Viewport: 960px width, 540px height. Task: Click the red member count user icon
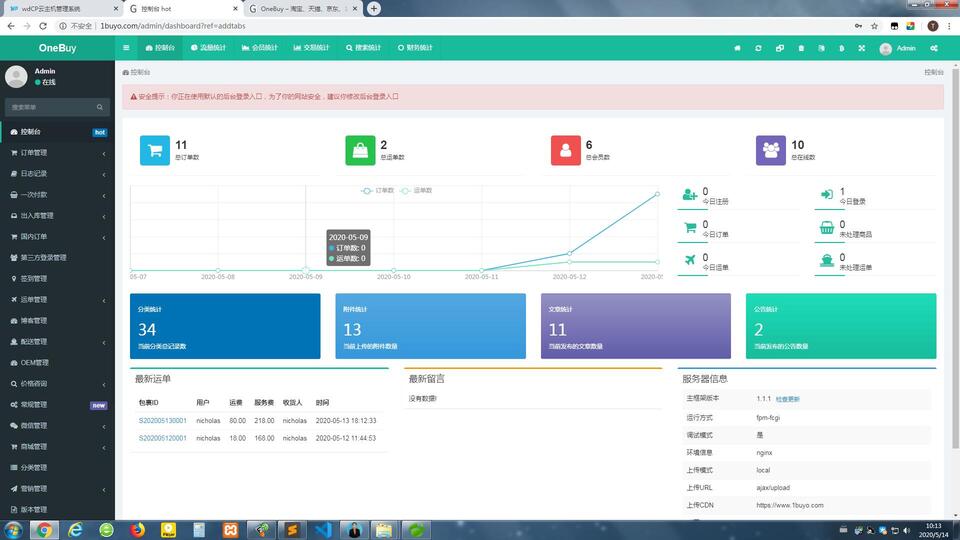pyautogui.click(x=565, y=150)
